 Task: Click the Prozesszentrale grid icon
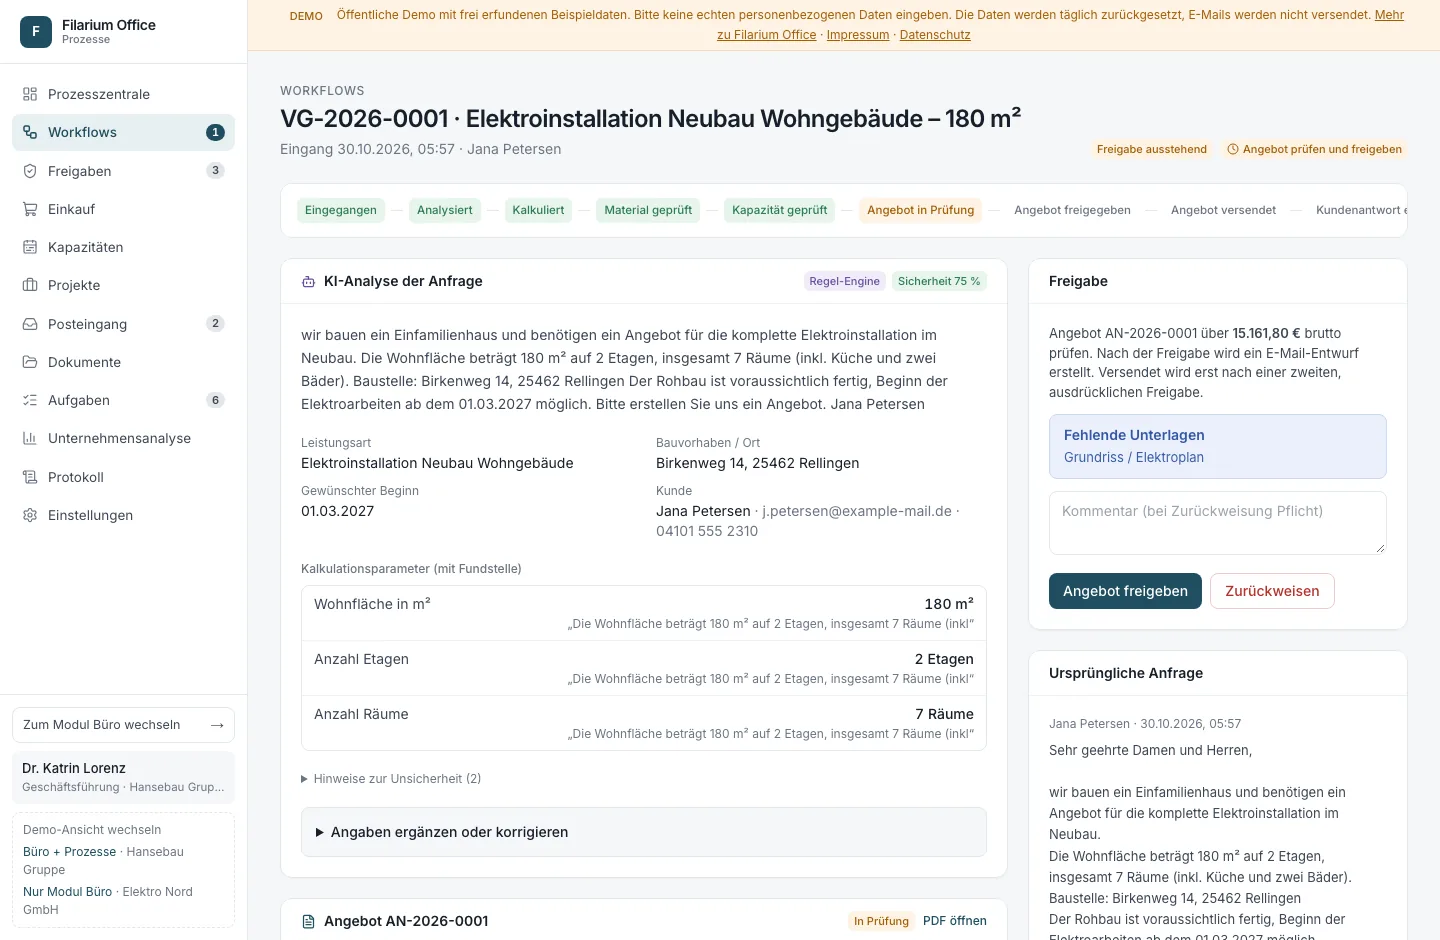click(30, 94)
